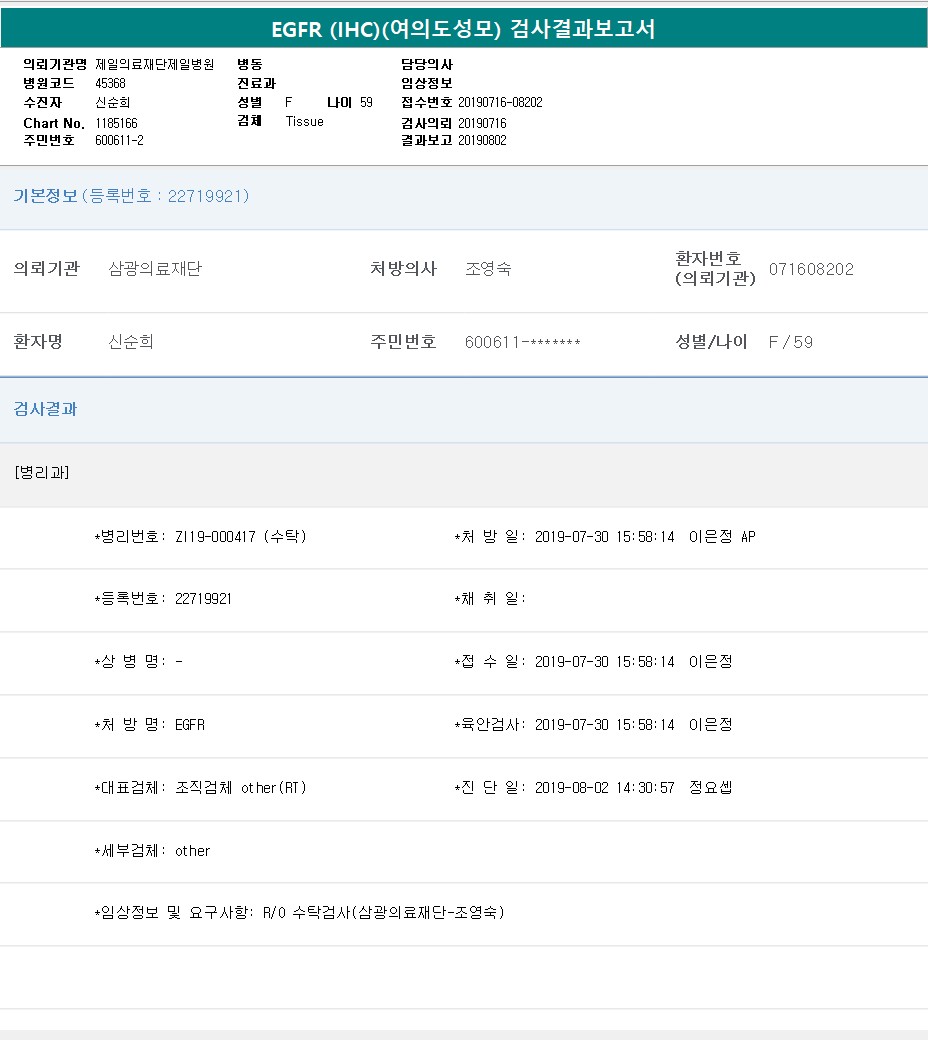
Task: Select the 성별/나이 value F / 59
Action: (x=790, y=342)
